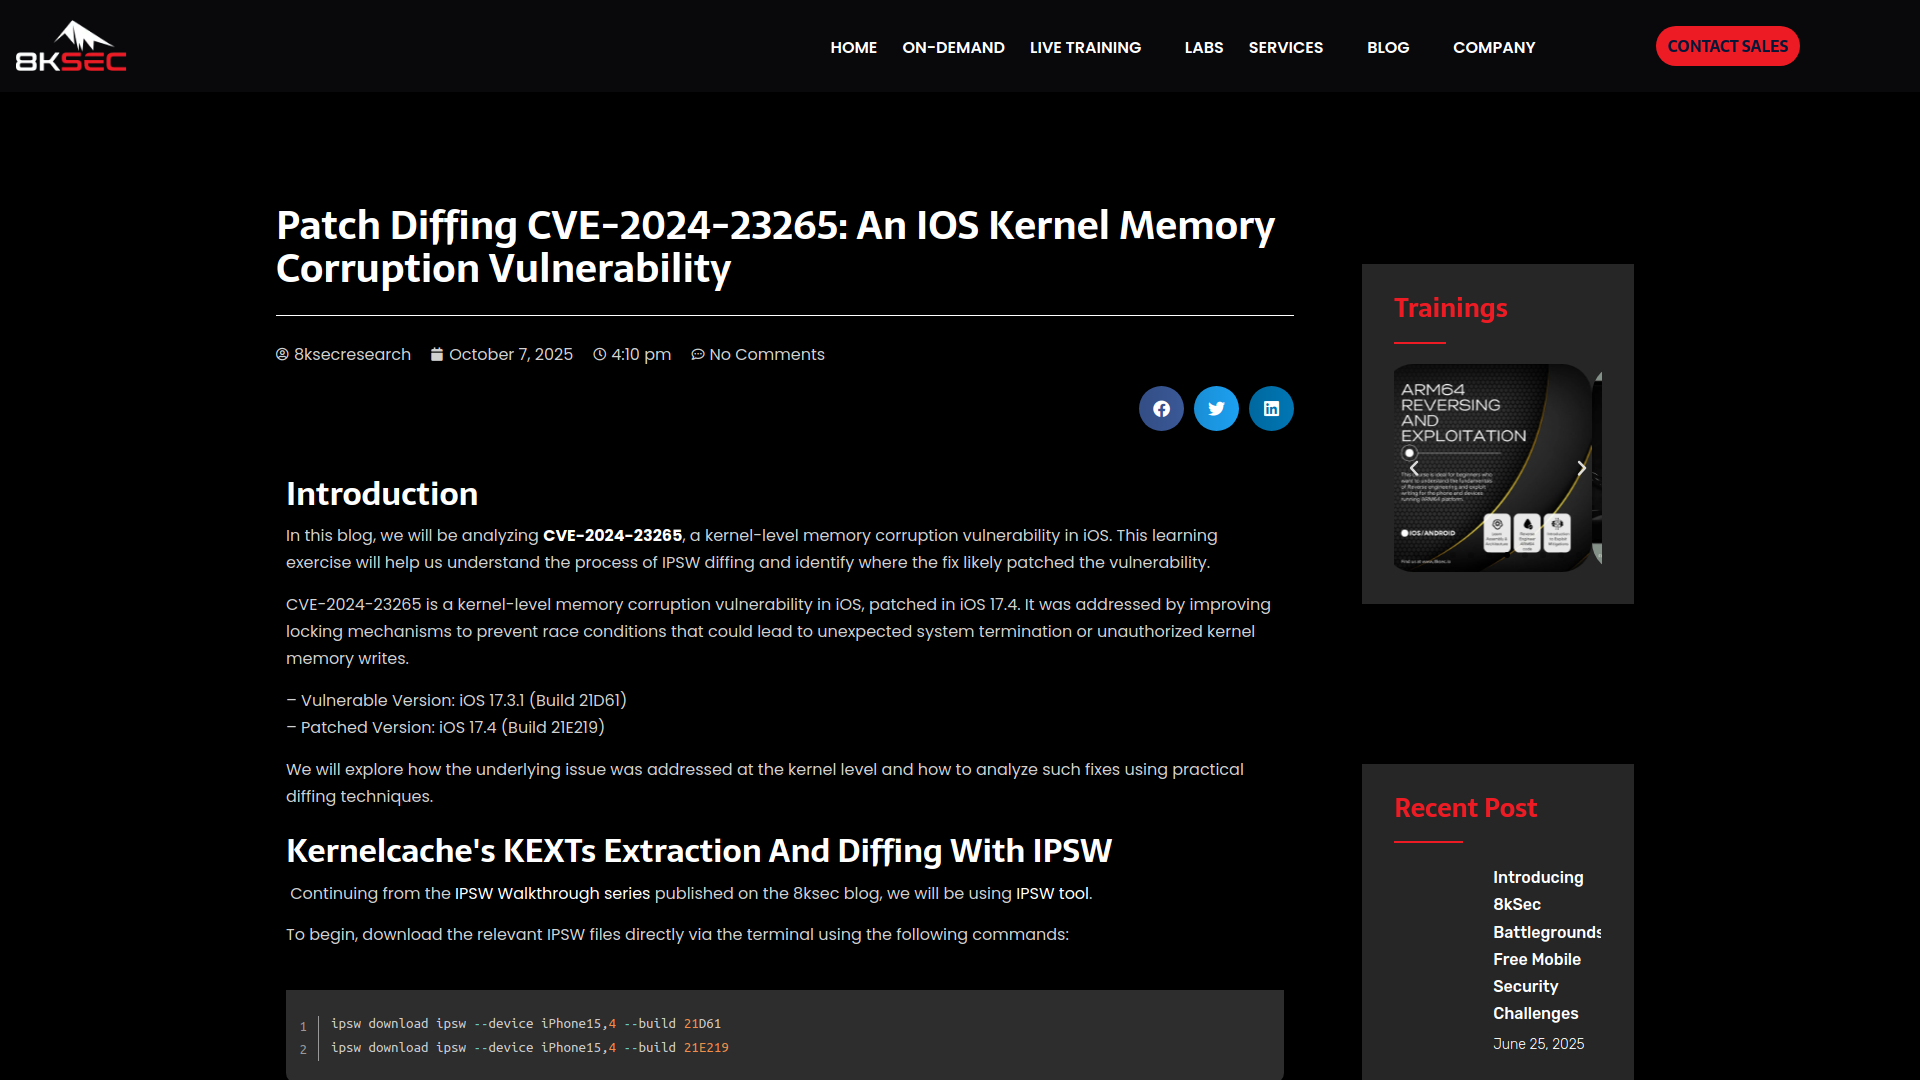
Task: Click the comment bubble icon near No Comments
Action: coord(698,354)
